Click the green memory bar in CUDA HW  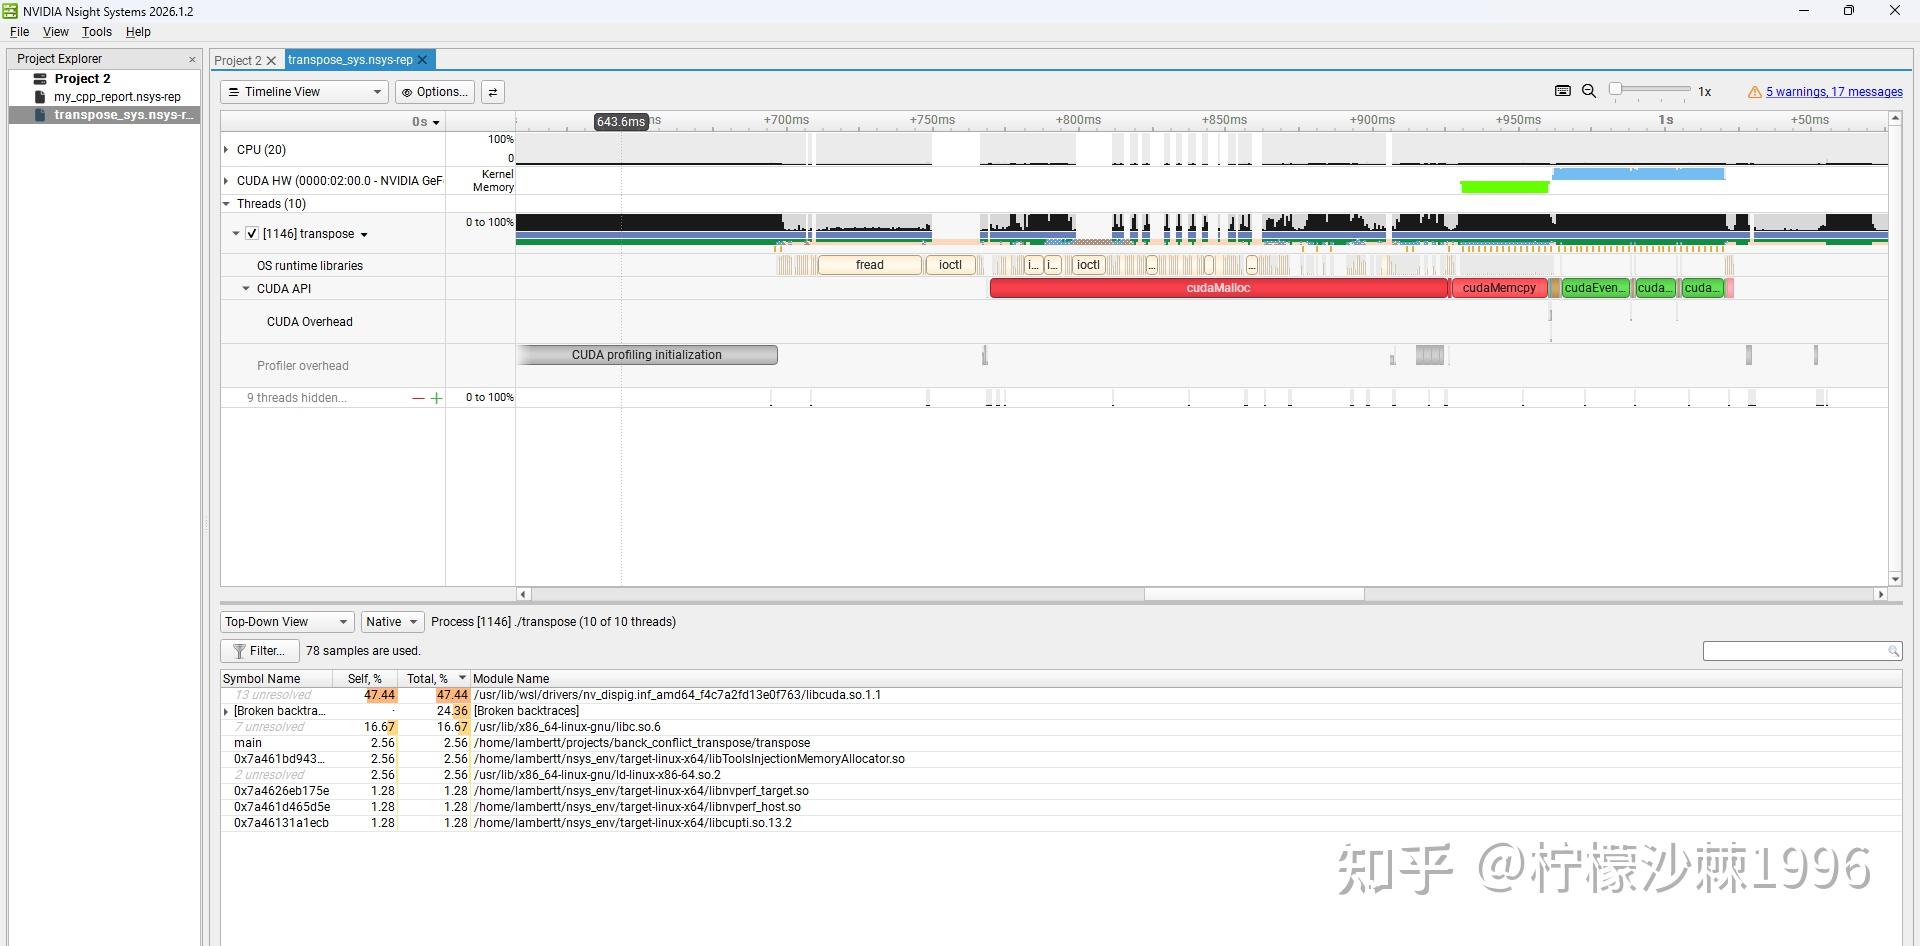[1504, 187]
